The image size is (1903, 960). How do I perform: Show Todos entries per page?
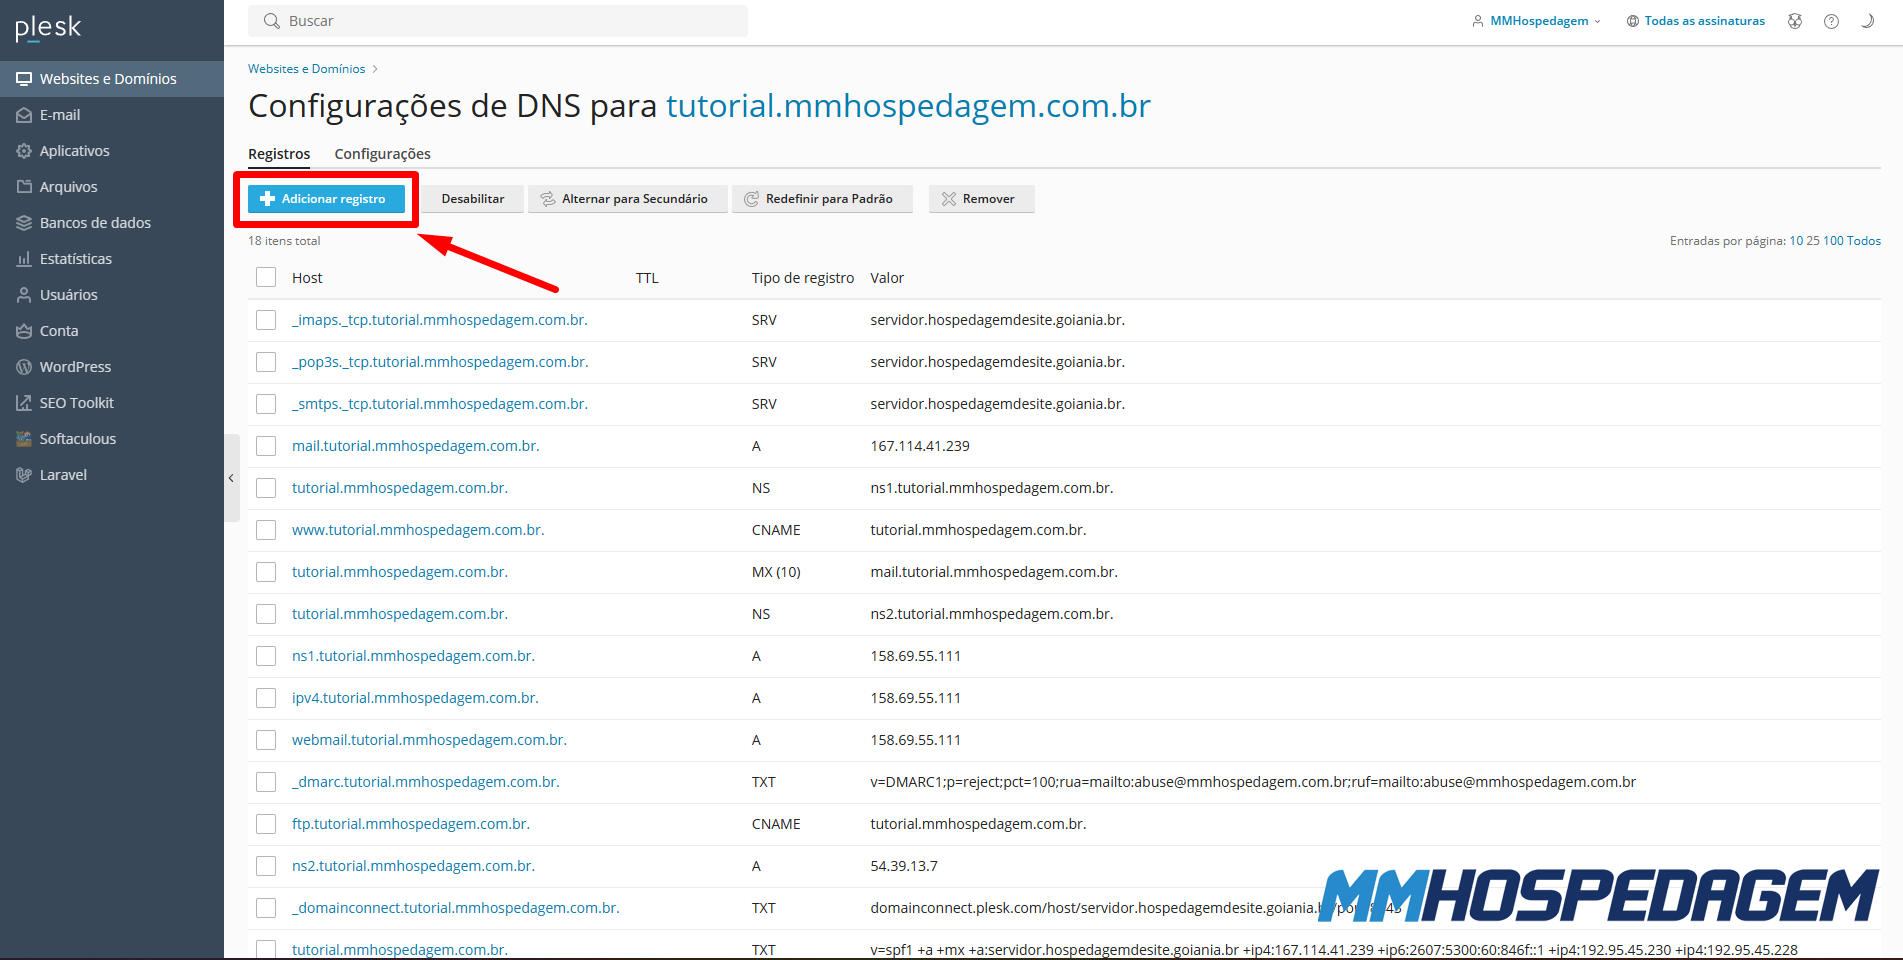1864,241
